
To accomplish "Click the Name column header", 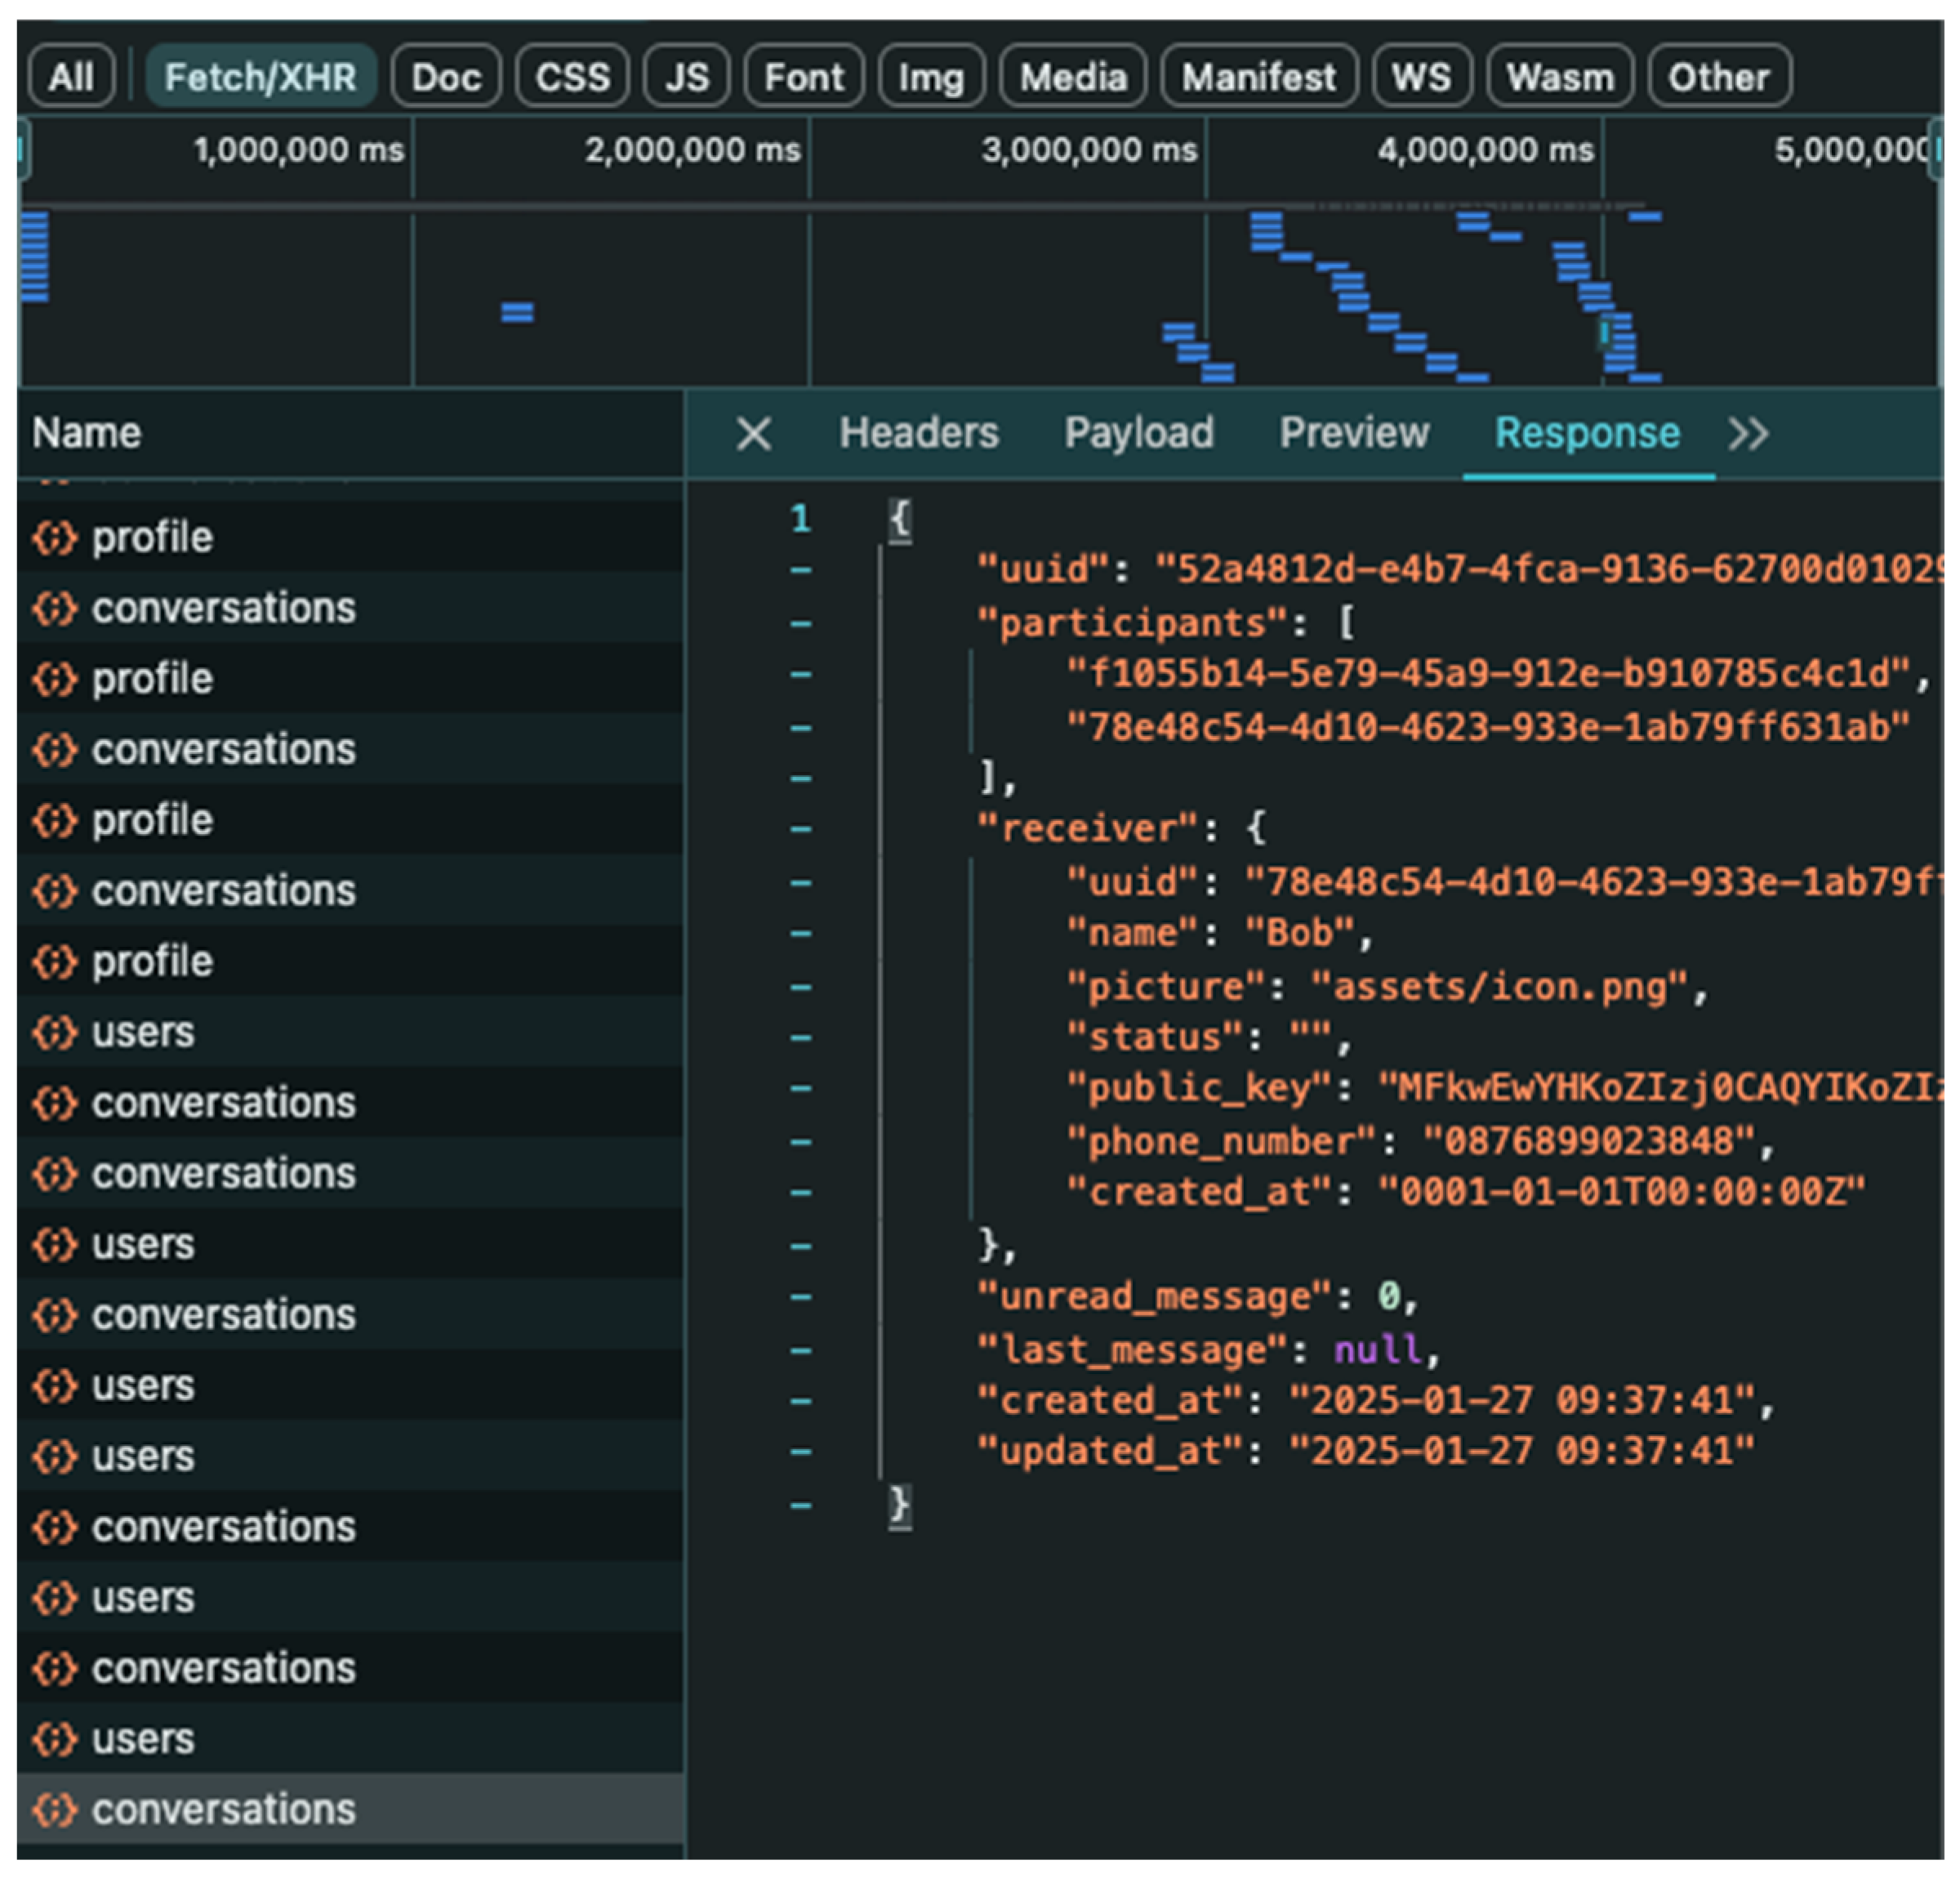I will [x=87, y=434].
